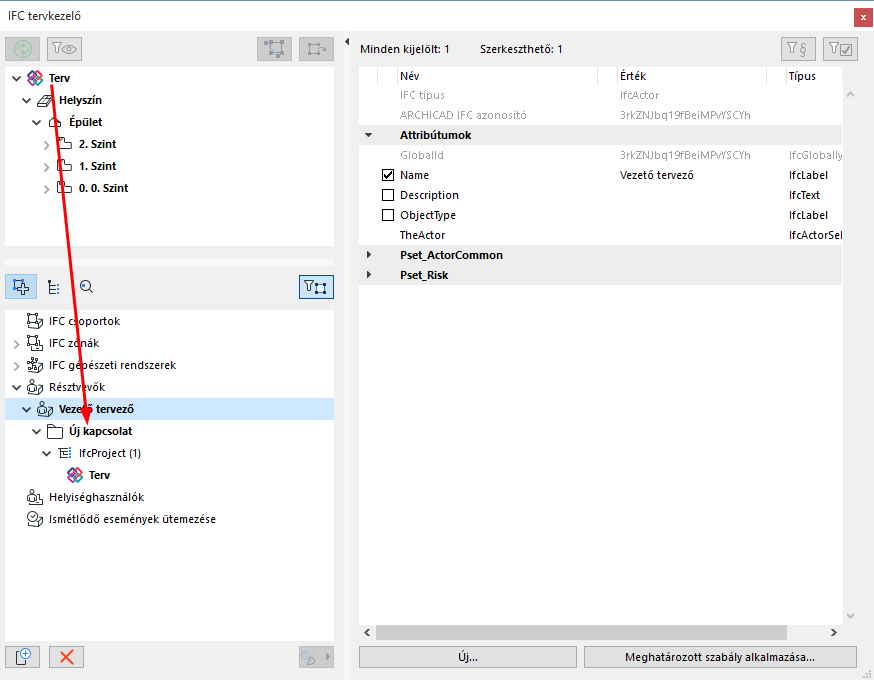This screenshot has width=874, height=680.
Task: Collapse the Új kapcsolat folder node
Action: (x=37, y=431)
